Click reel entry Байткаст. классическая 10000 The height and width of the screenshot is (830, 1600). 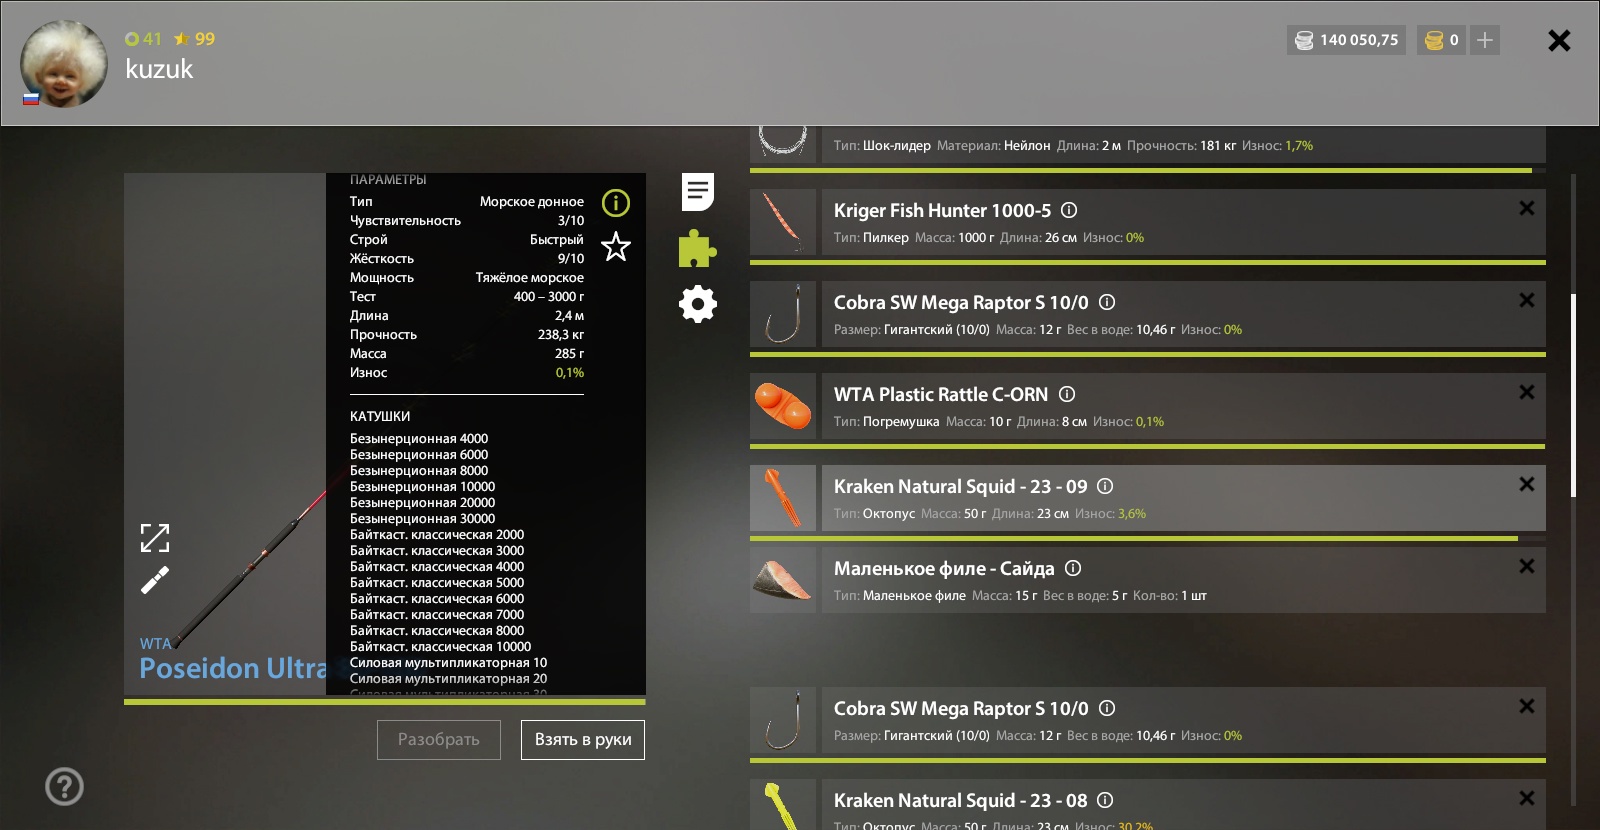(x=440, y=646)
